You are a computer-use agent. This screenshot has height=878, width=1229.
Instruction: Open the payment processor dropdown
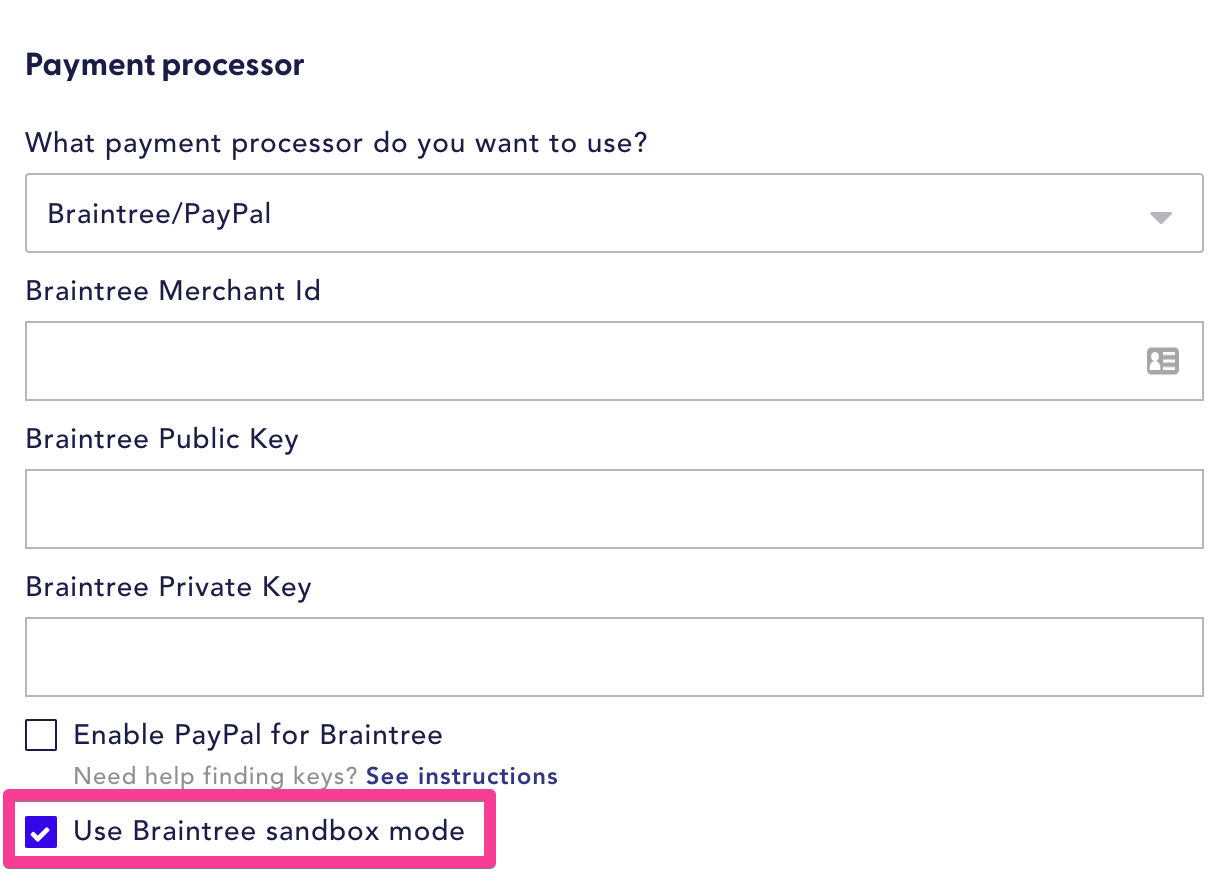coord(614,213)
